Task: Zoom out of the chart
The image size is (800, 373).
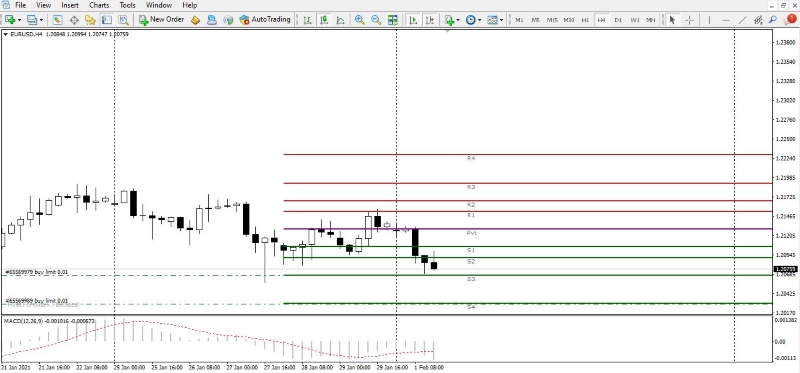Action: coord(376,20)
